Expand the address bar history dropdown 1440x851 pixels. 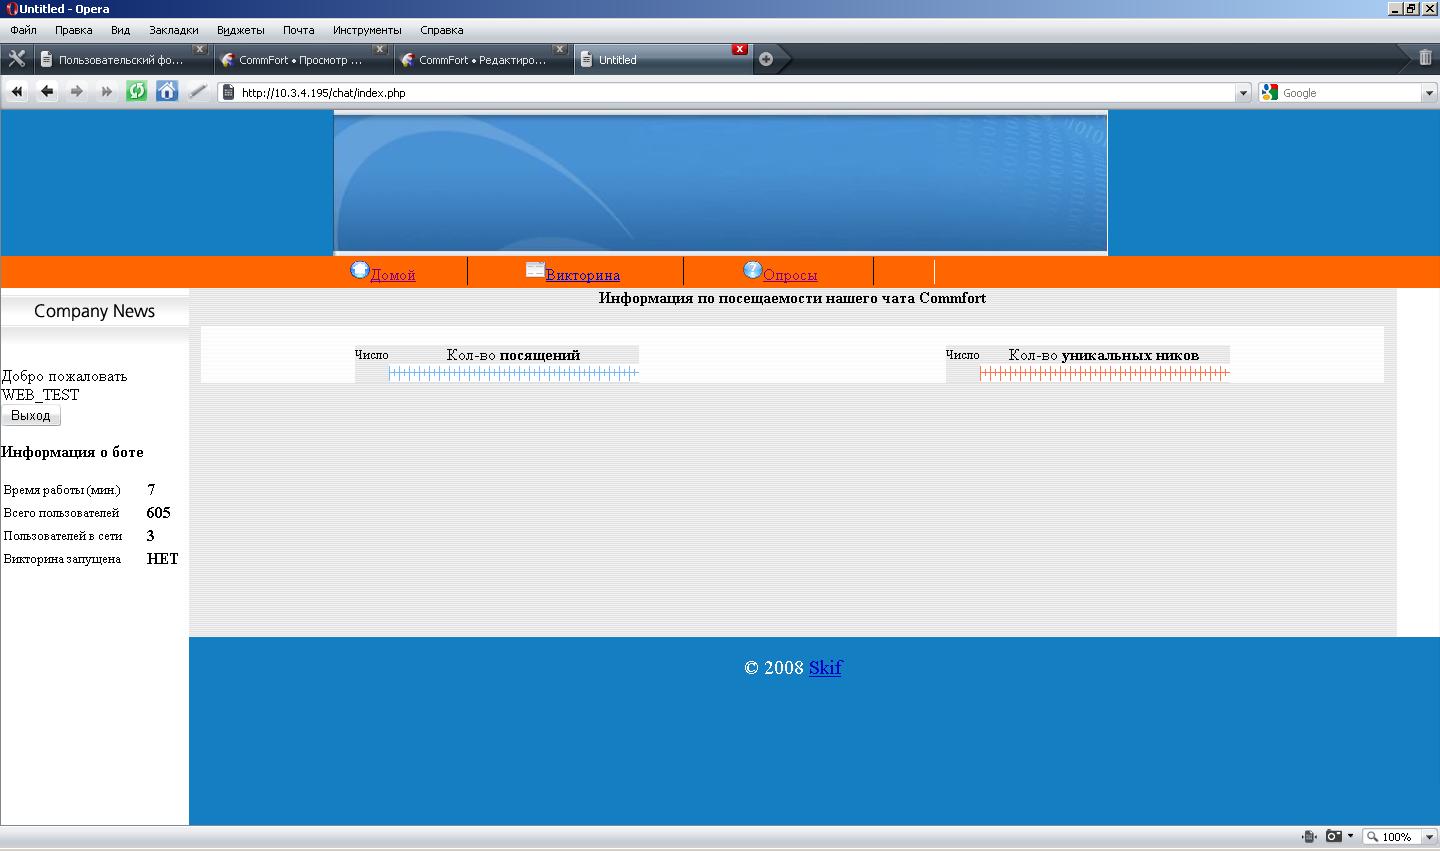(x=1243, y=93)
